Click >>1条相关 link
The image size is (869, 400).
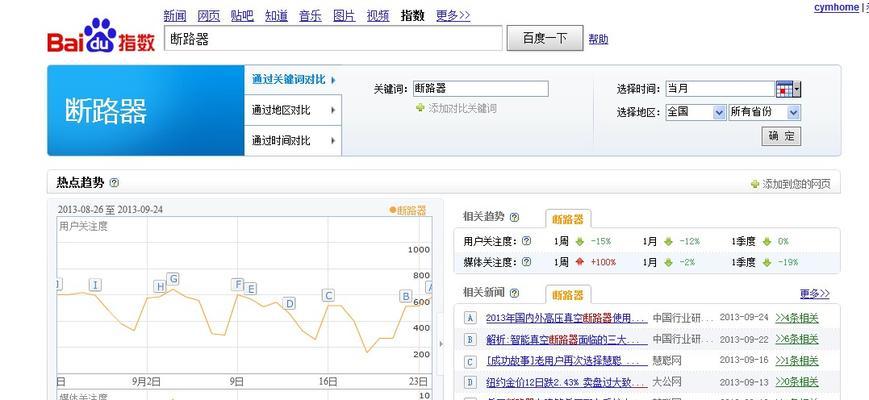[x=796, y=361]
